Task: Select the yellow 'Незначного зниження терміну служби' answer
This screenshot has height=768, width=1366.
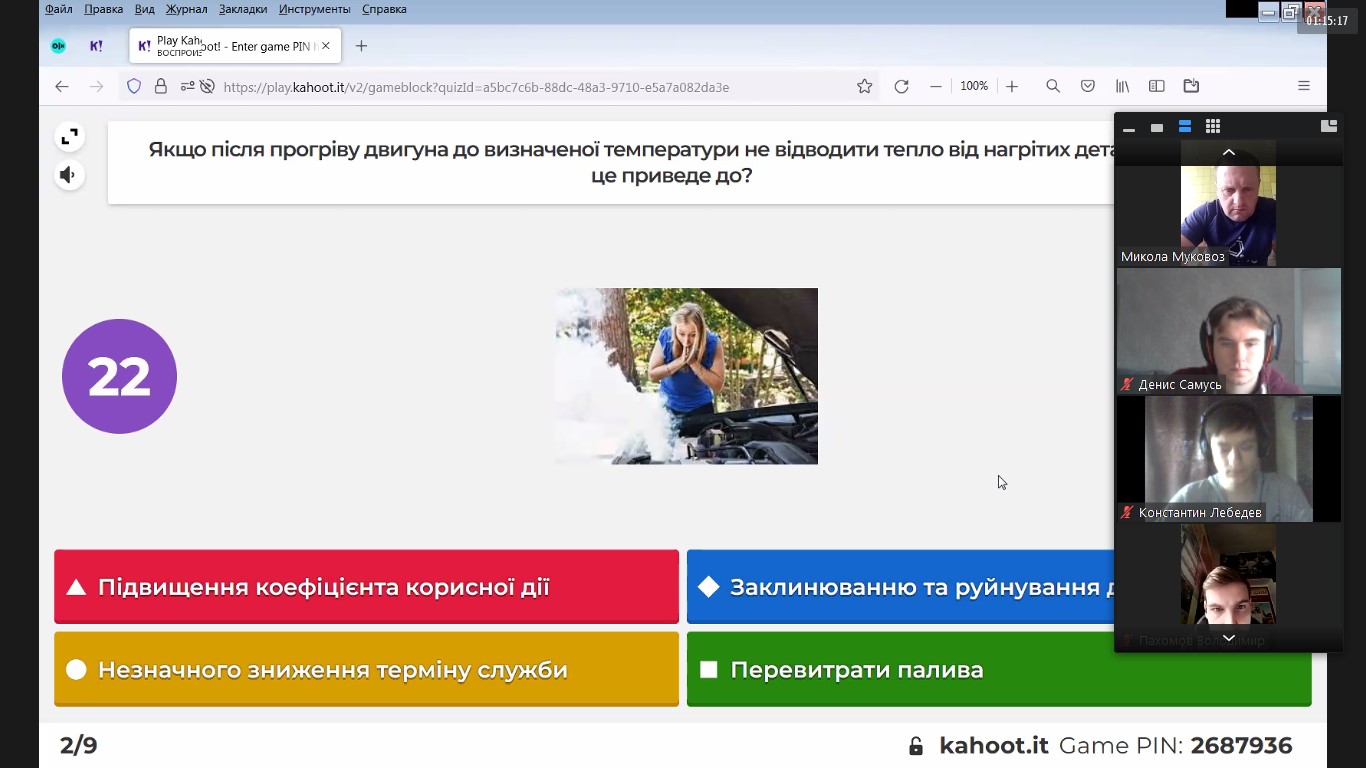Action: [366, 670]
